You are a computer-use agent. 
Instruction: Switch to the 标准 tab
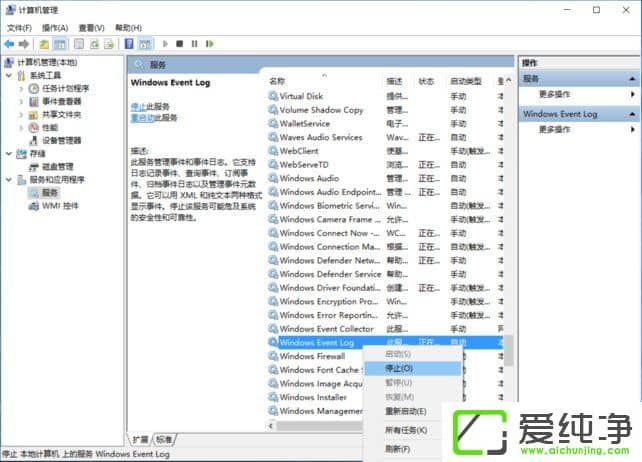(164, 439)
